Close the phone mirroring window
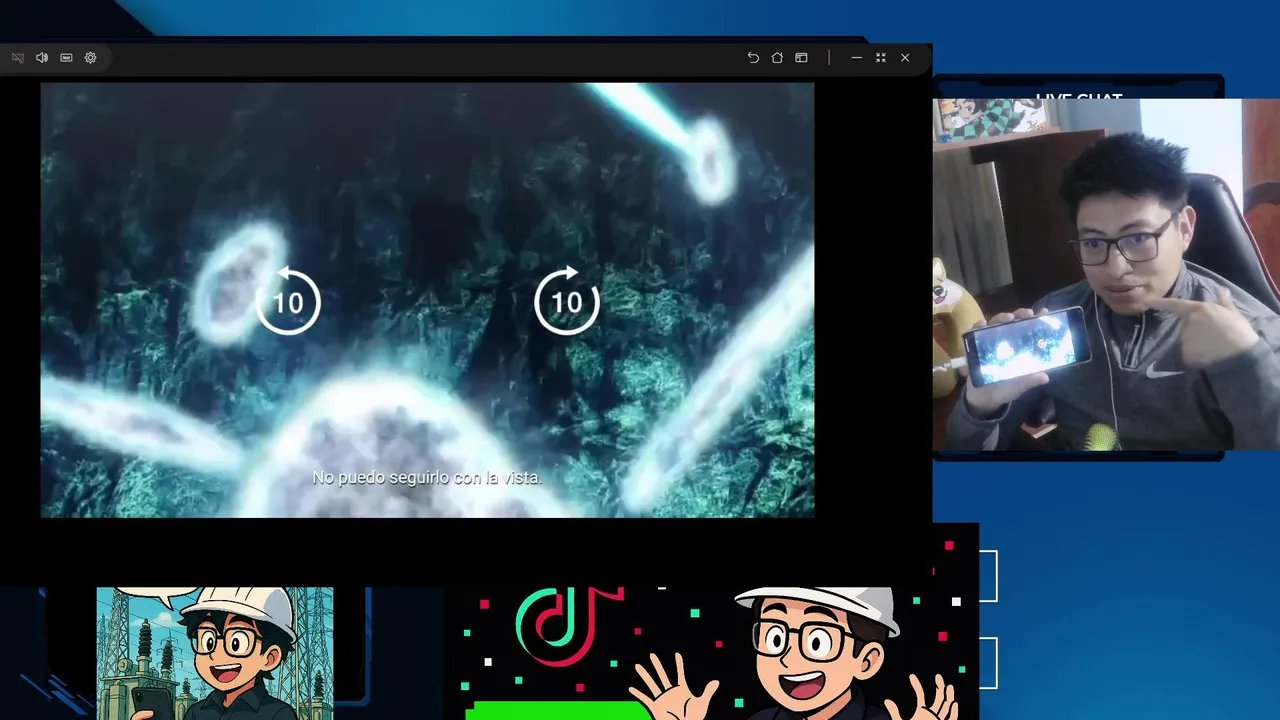 pyautogui.click(x=905, y=58)
